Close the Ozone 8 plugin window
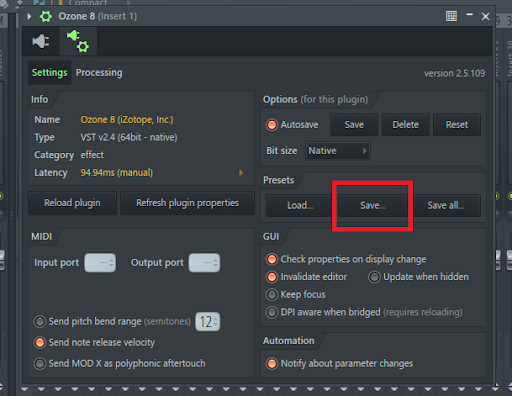512x396 pixels. [485, 16]
